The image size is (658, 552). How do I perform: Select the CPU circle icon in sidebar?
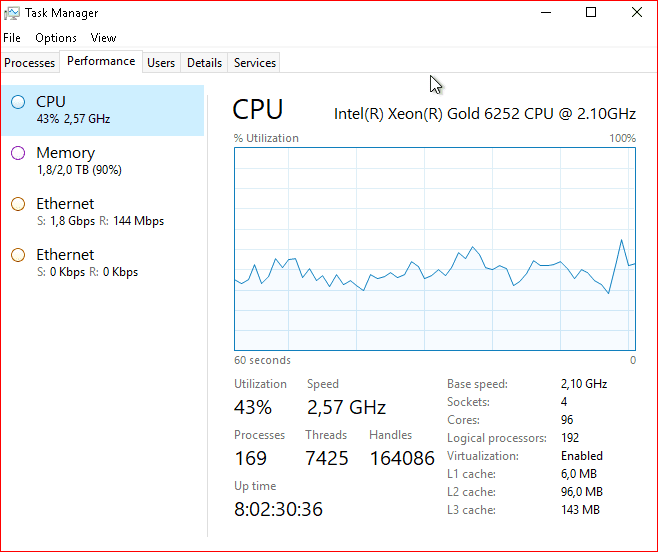point(18,101)
